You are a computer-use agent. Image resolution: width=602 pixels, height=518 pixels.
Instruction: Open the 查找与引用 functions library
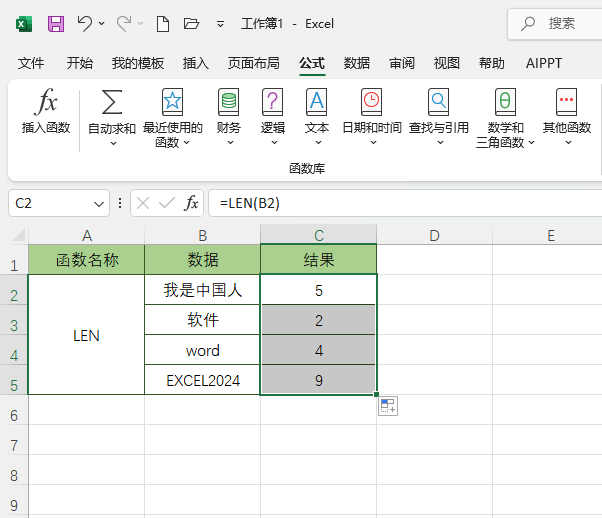pos(439,117)
